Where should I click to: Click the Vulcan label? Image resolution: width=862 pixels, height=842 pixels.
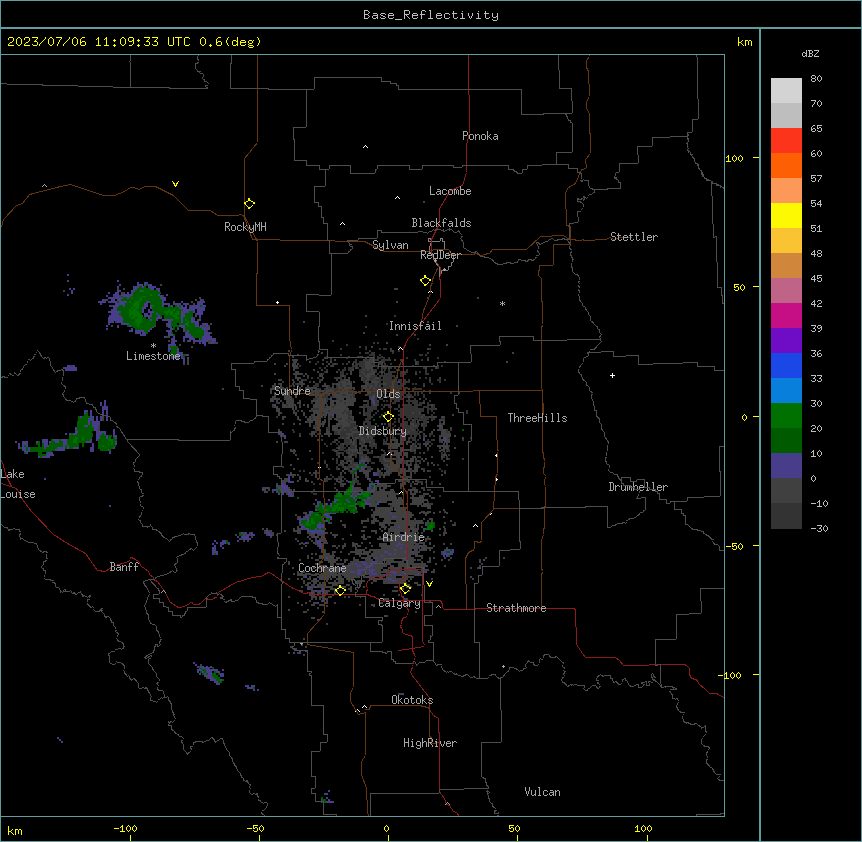[x=543, y=792]
